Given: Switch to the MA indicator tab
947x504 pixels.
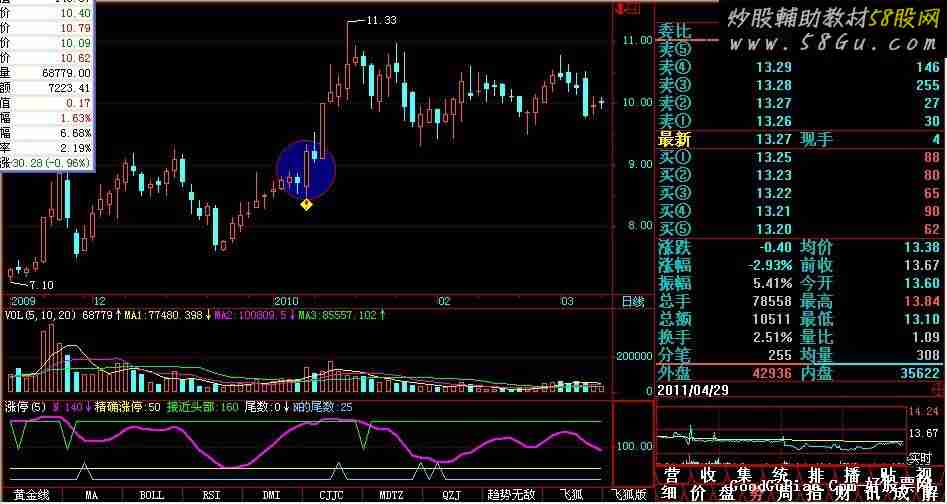Looking at the screenshot, I should tap(91, 495).
